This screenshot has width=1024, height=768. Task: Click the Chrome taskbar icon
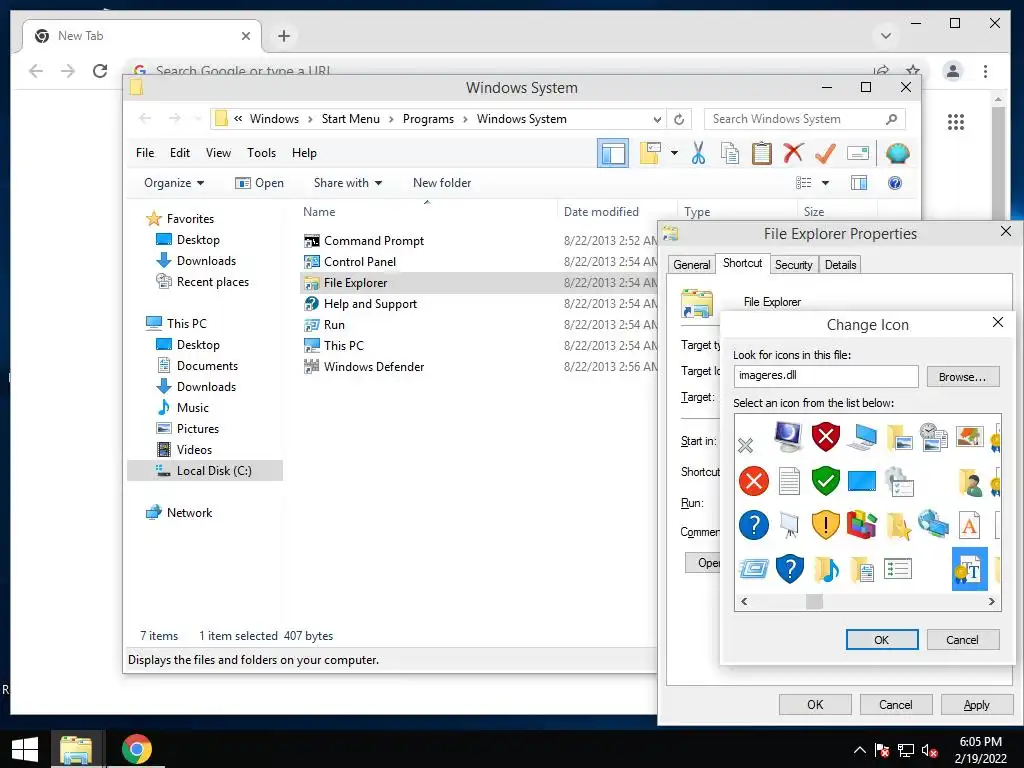pyautogui.click(x=136, y=749)
